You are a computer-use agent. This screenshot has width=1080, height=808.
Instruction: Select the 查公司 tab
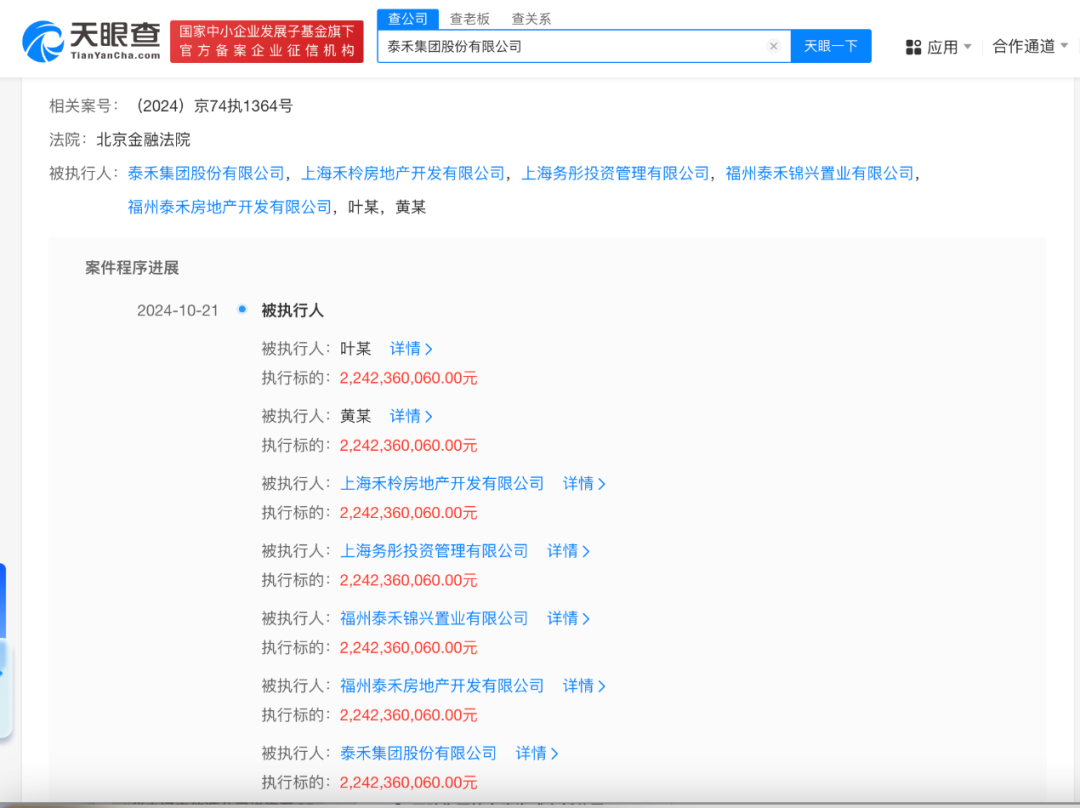(408, 19)
